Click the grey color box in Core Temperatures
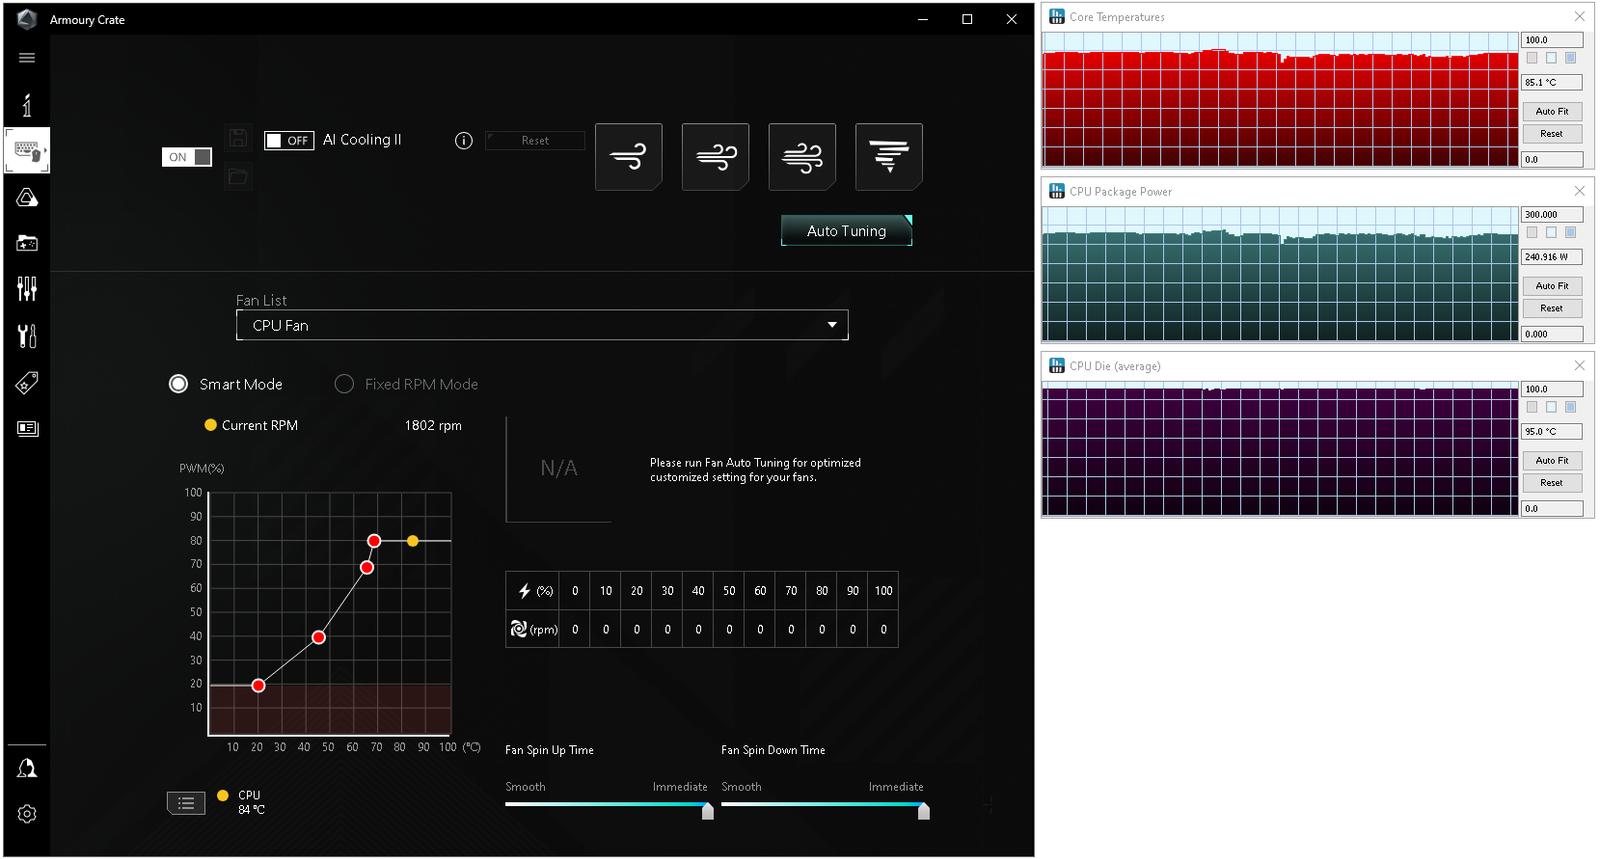 pyautogui.click(x=1532, y=58)
